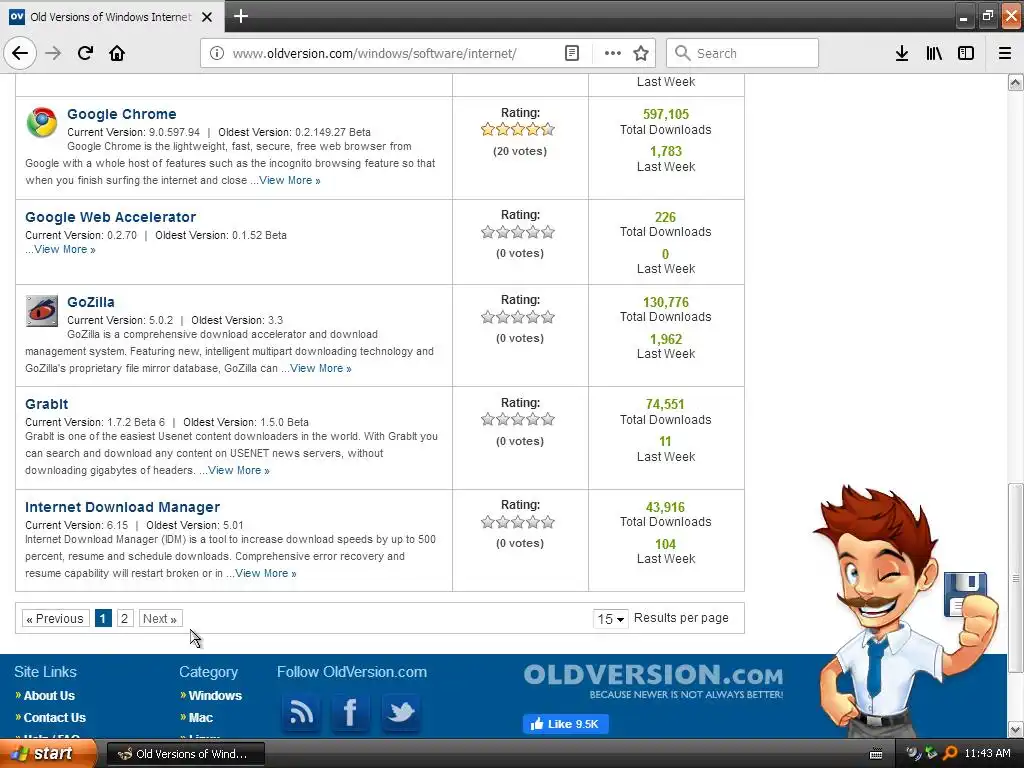The image size is (1024, 768).
Task: Rate Google Chrome using its stars
Action: (x=518, y=129)
